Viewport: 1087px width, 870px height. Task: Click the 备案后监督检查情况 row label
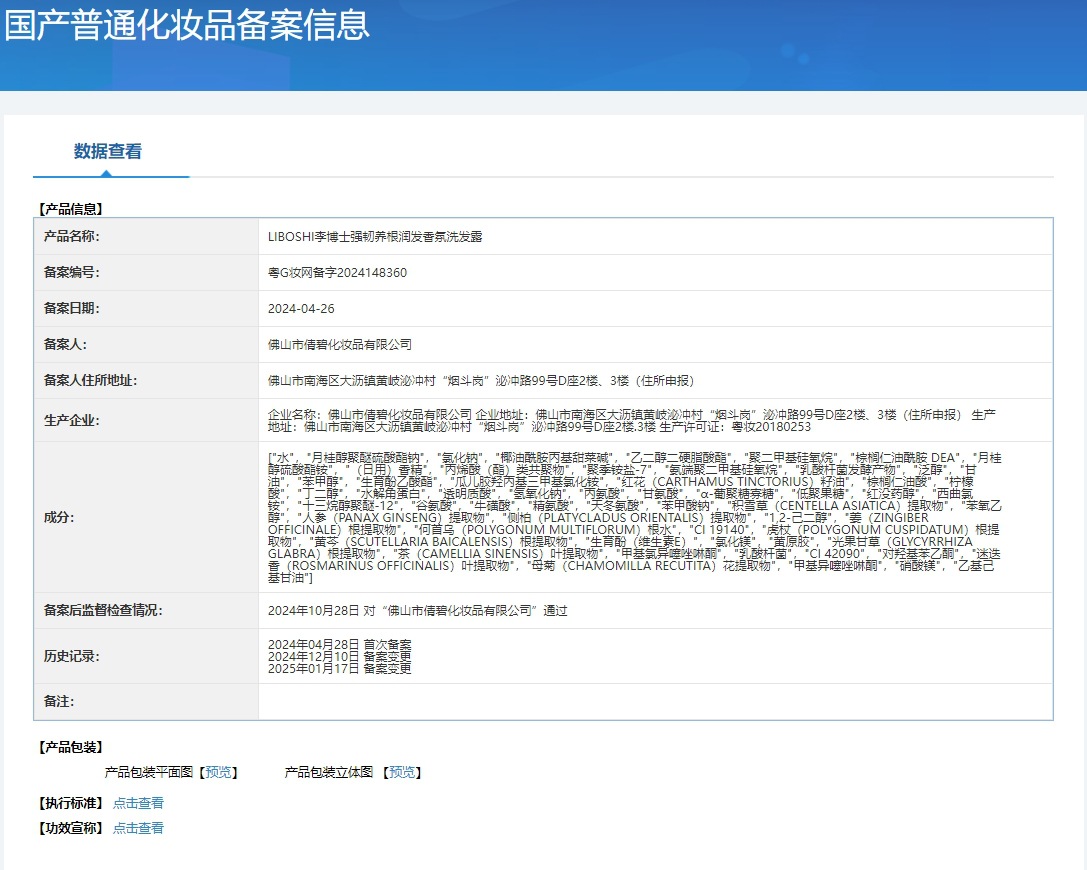tap(103, 611)
